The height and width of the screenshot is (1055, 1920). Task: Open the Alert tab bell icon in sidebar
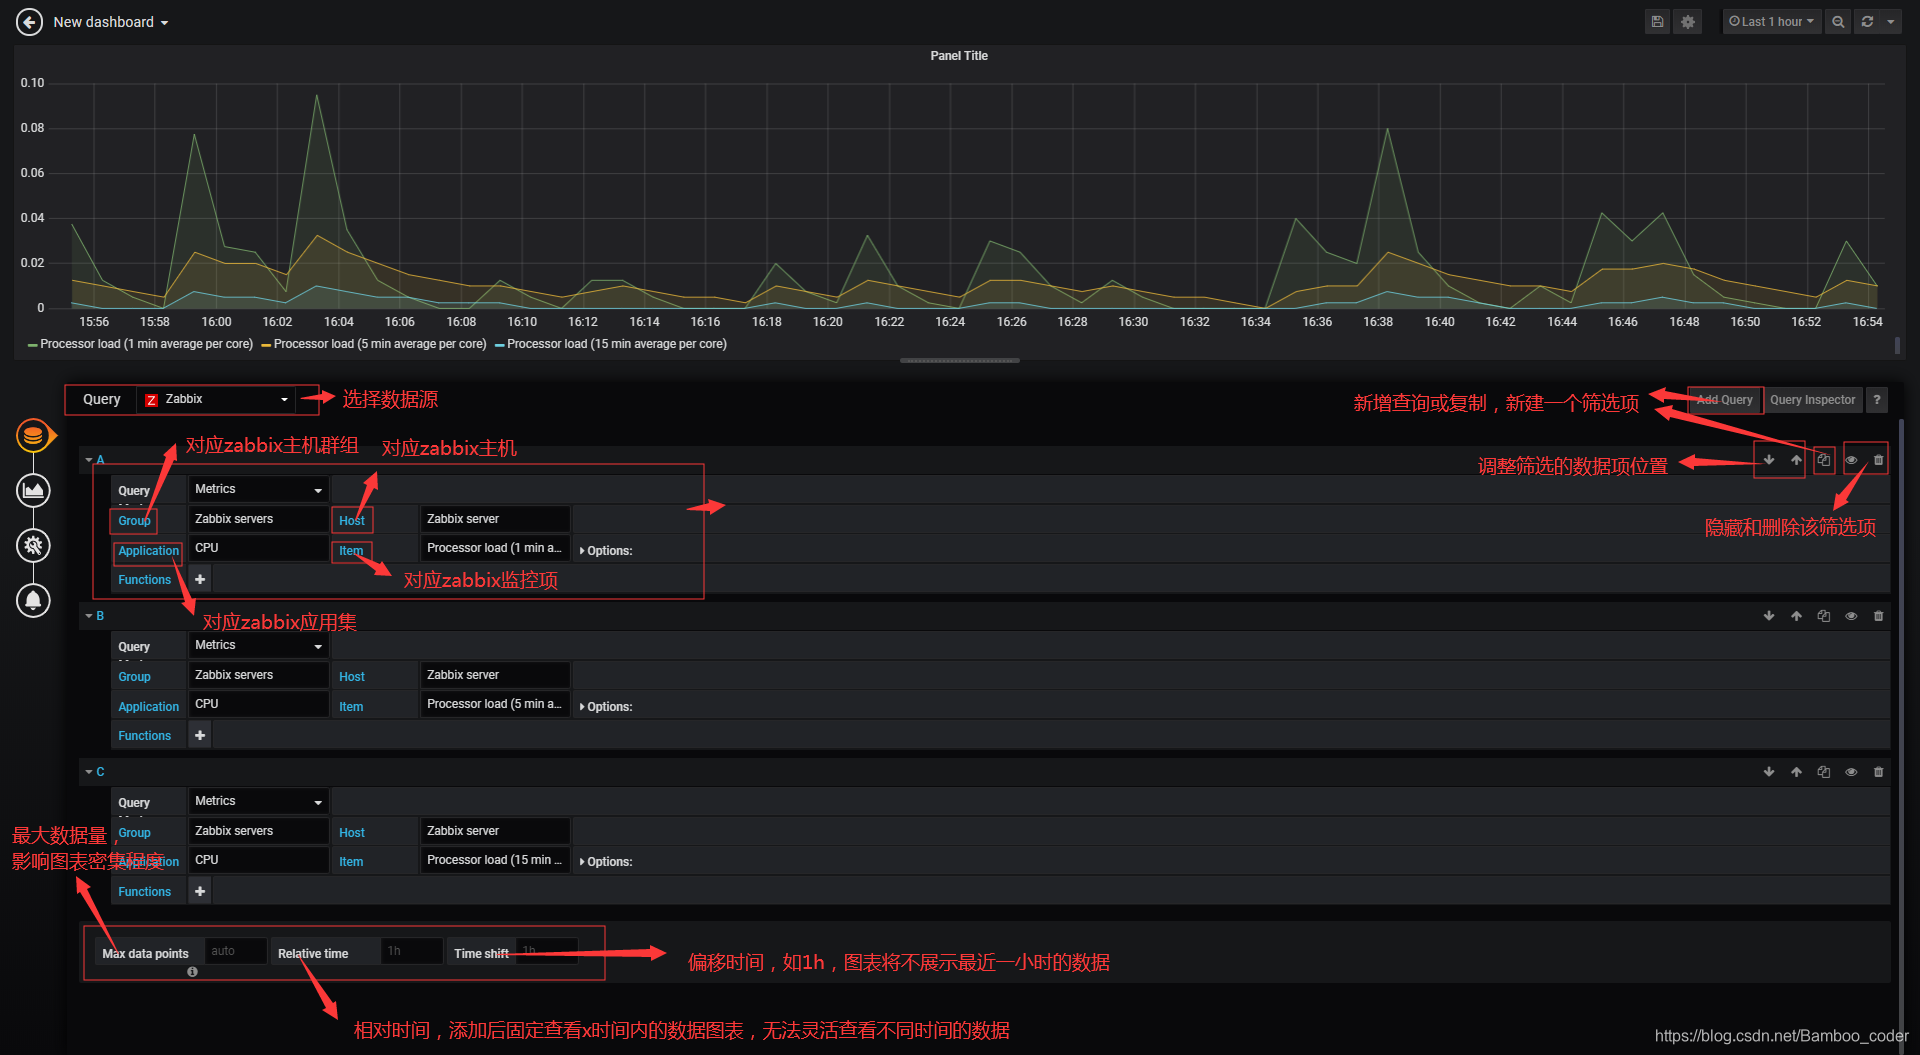(33, 600)
